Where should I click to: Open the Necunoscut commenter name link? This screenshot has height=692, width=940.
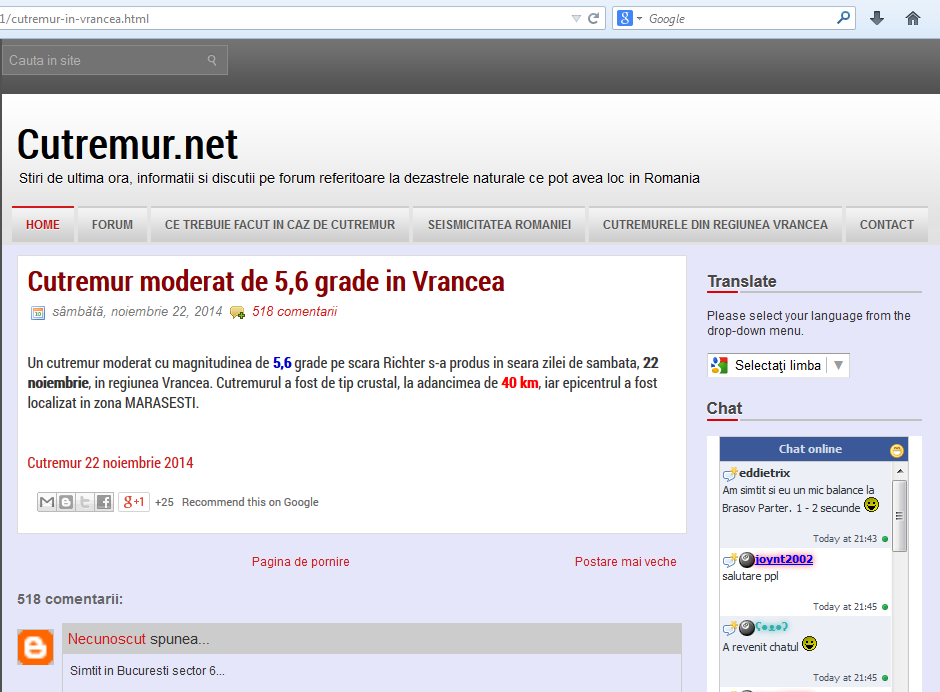tap(107, 639)
